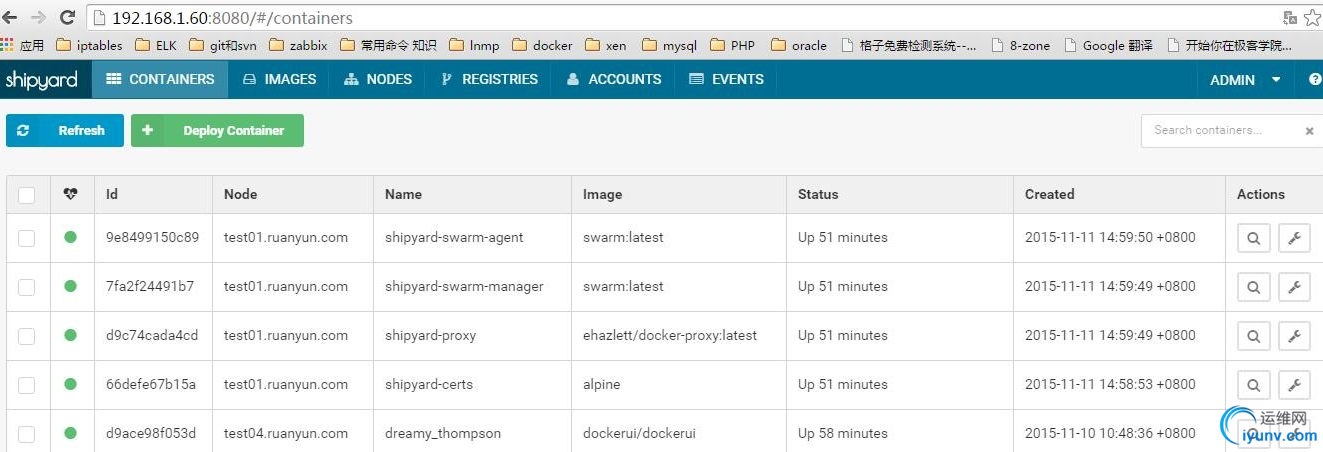Open the xen bookmark folder
Viewport: 1323px width, 452px height.
pyautogui.click(x=606, y=45)
